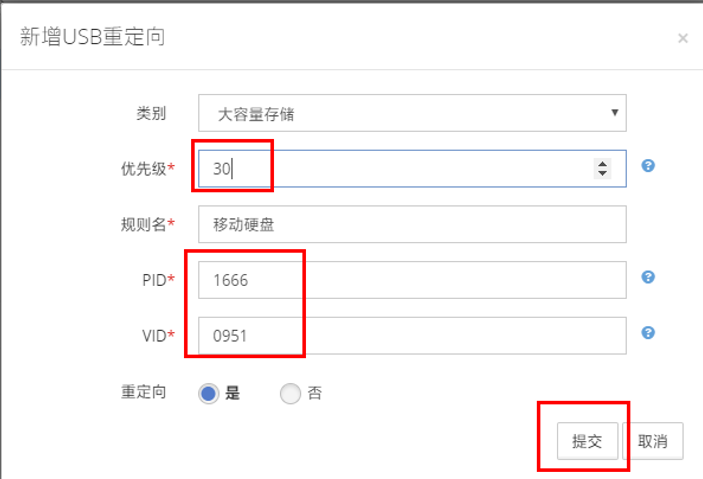Click the 规则名 field containing 移动硬盘

pos(412,225)
